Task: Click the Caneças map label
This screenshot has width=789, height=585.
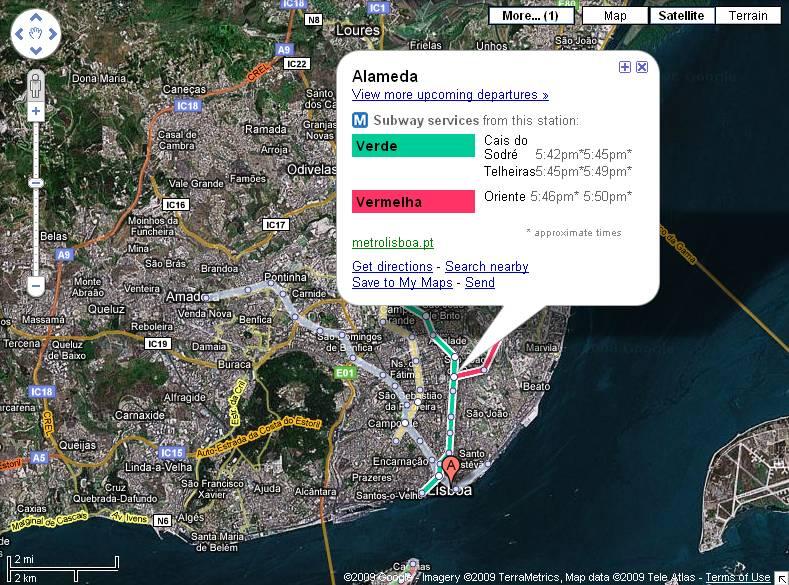Action: 184,90
